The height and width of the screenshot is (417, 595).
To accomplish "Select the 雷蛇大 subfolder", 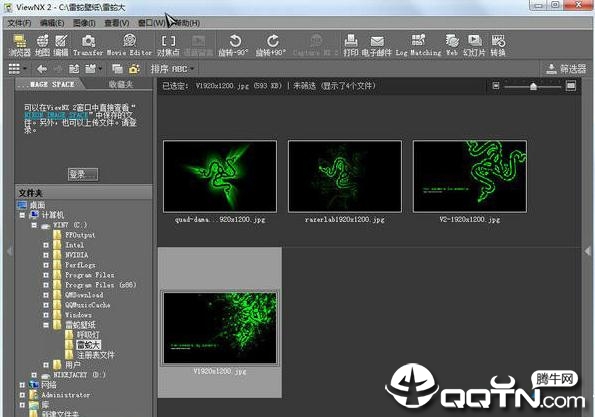I will click(x=83, y=345).
